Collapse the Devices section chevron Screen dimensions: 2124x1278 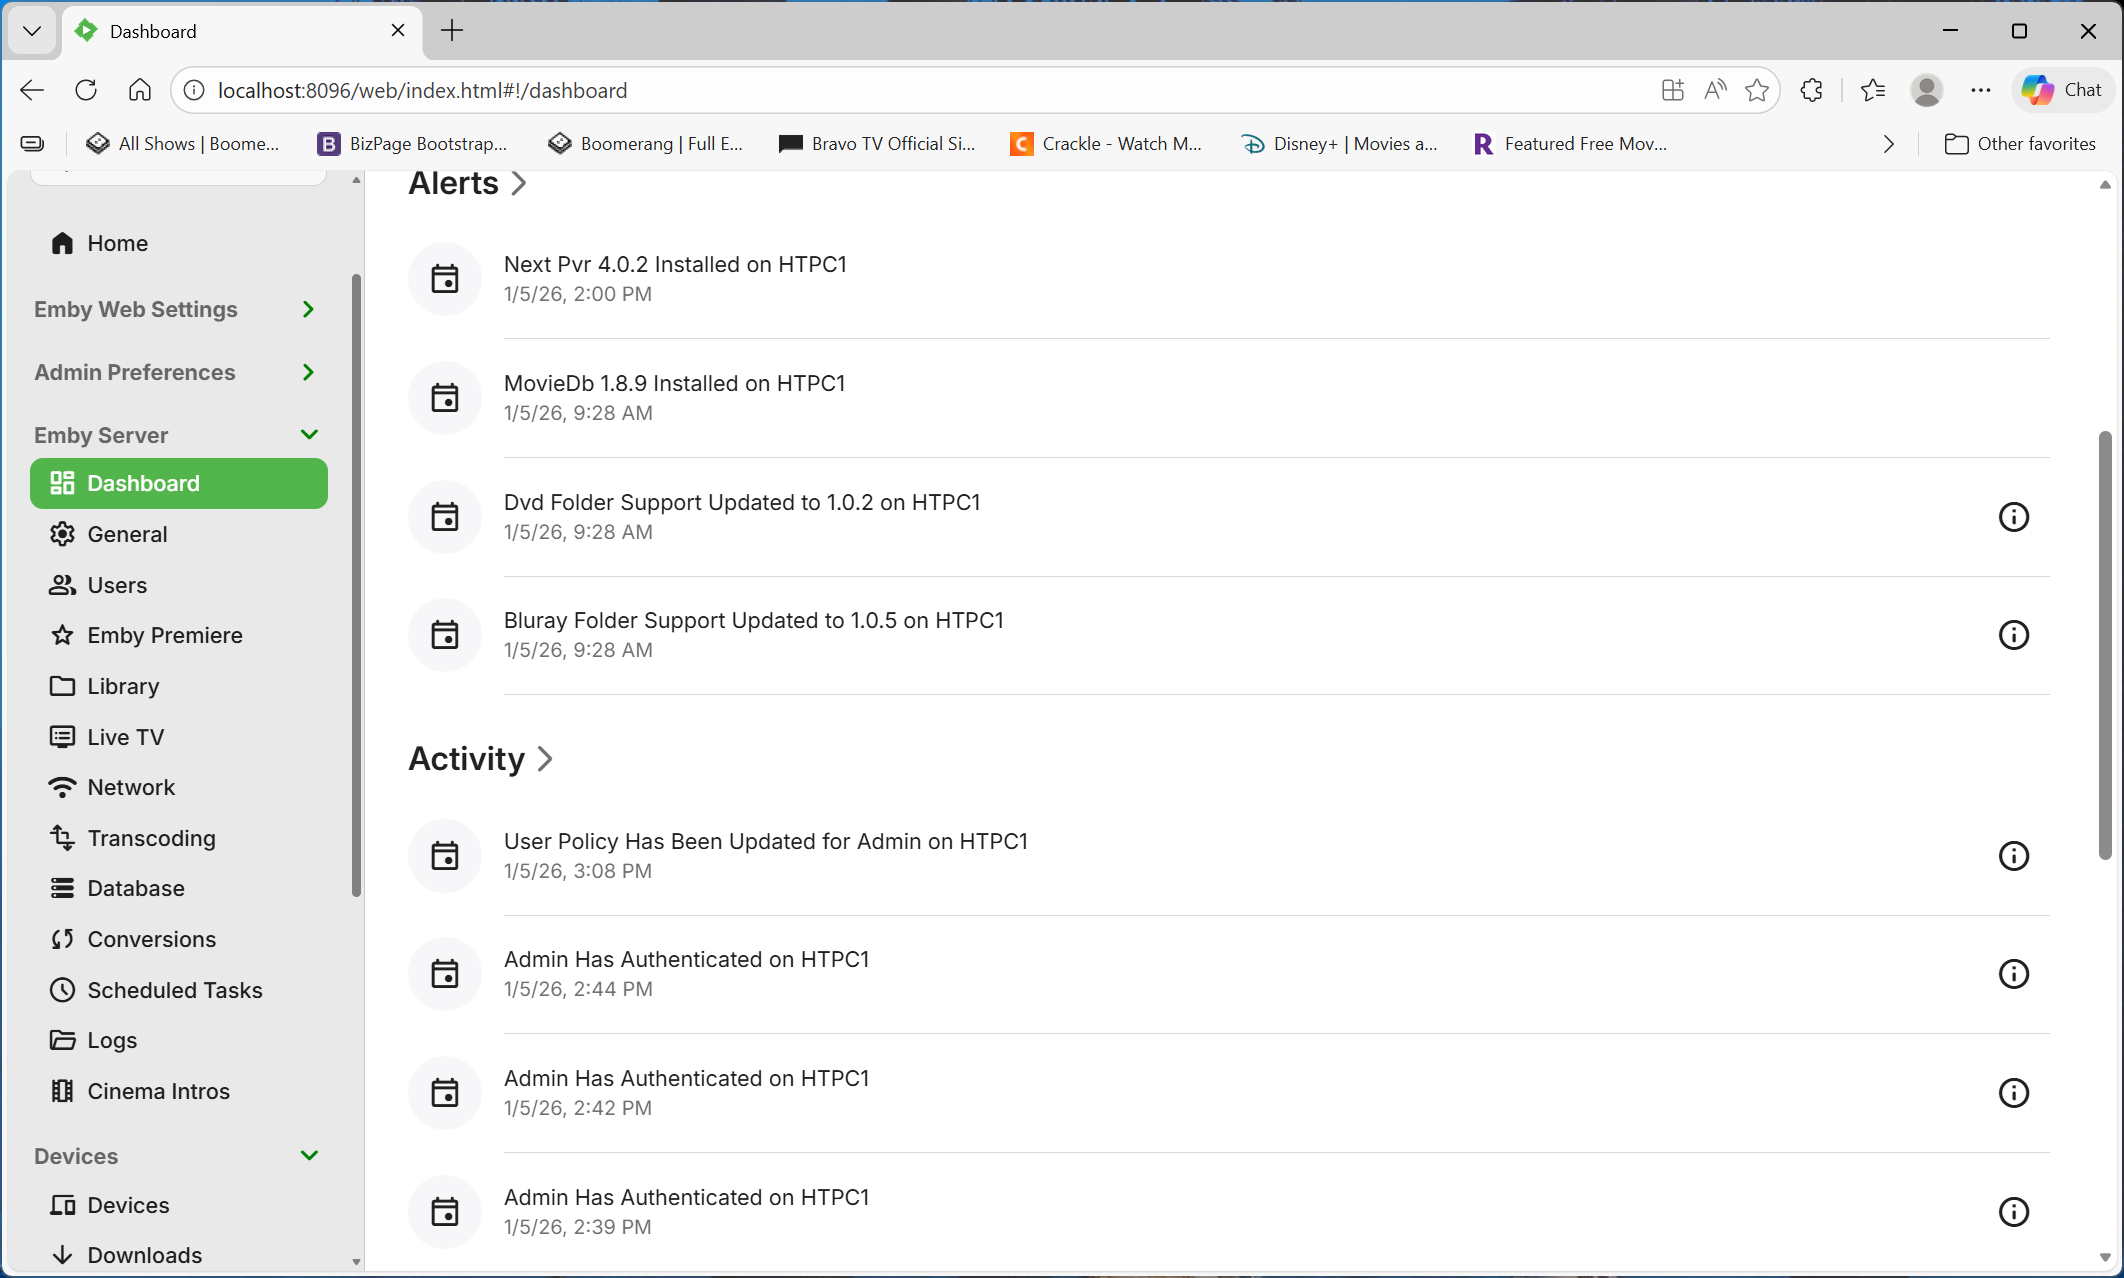click(x=309, y=1156)
